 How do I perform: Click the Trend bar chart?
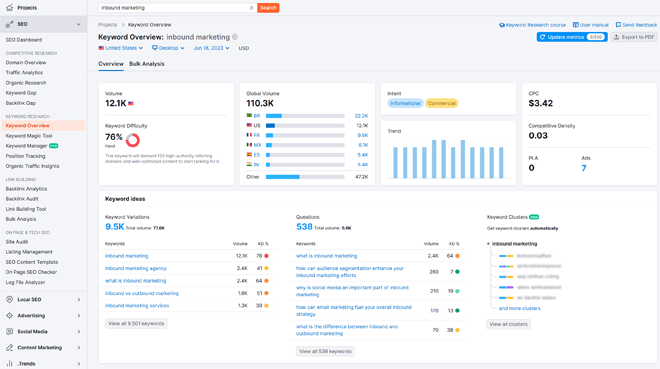click(448, 158)
